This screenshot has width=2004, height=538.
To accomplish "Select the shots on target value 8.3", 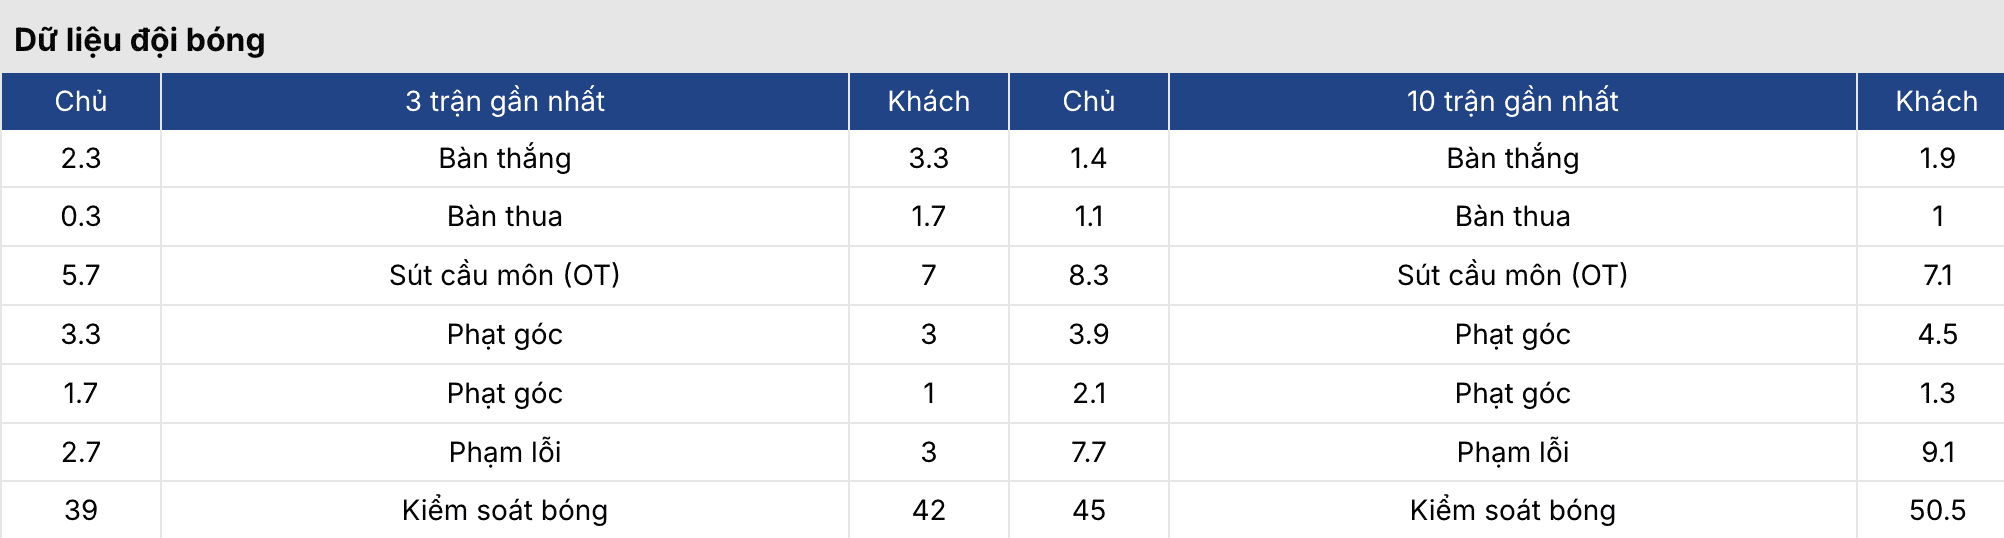I will [x=1088, y=275].
